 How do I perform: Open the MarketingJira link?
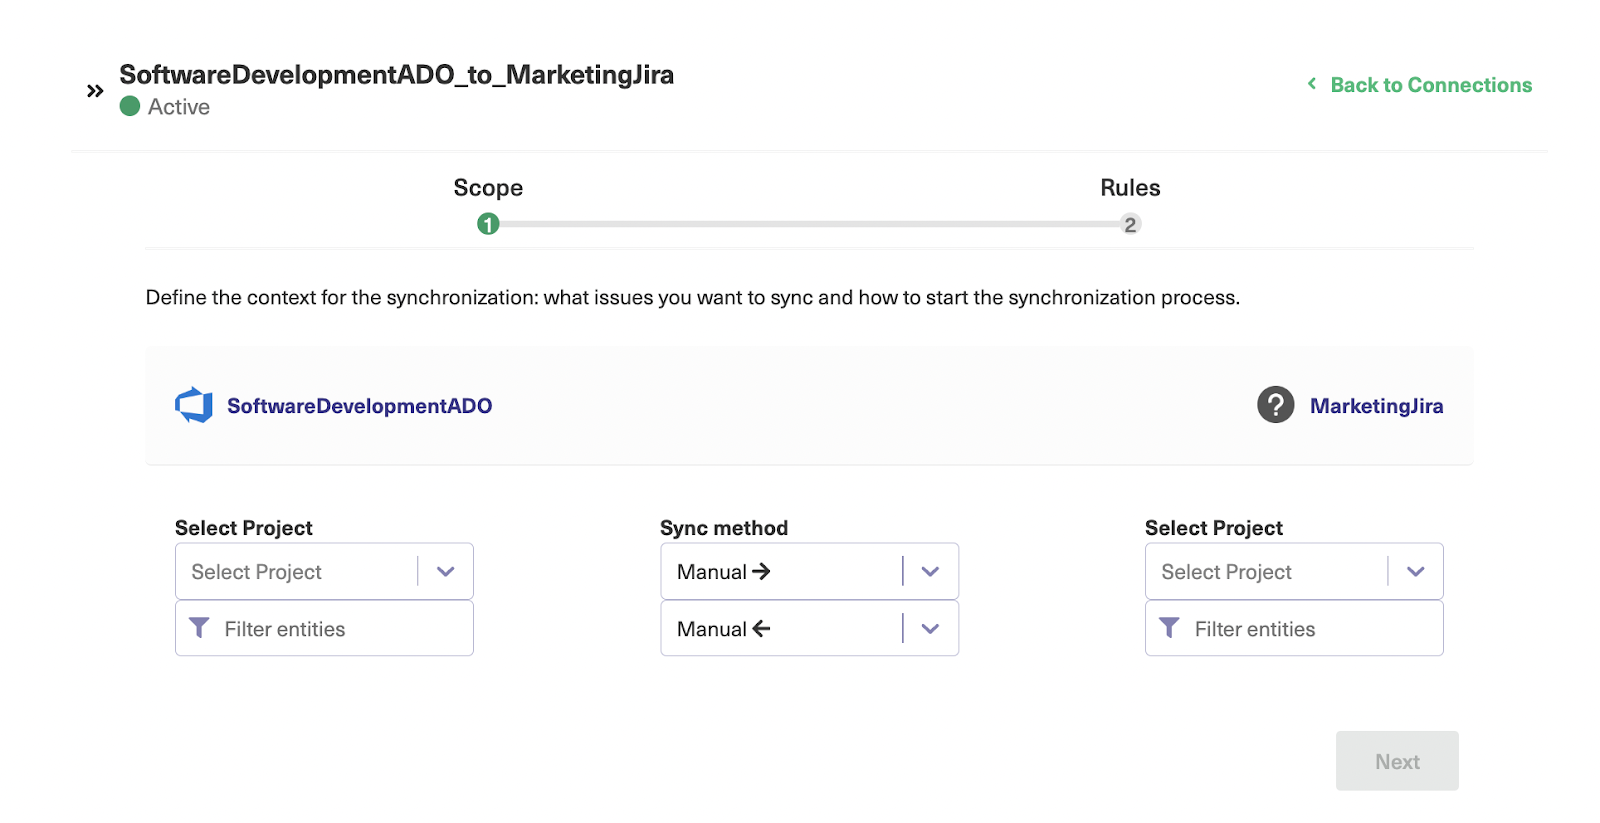pyautogui.click(x=1376, y=406)
